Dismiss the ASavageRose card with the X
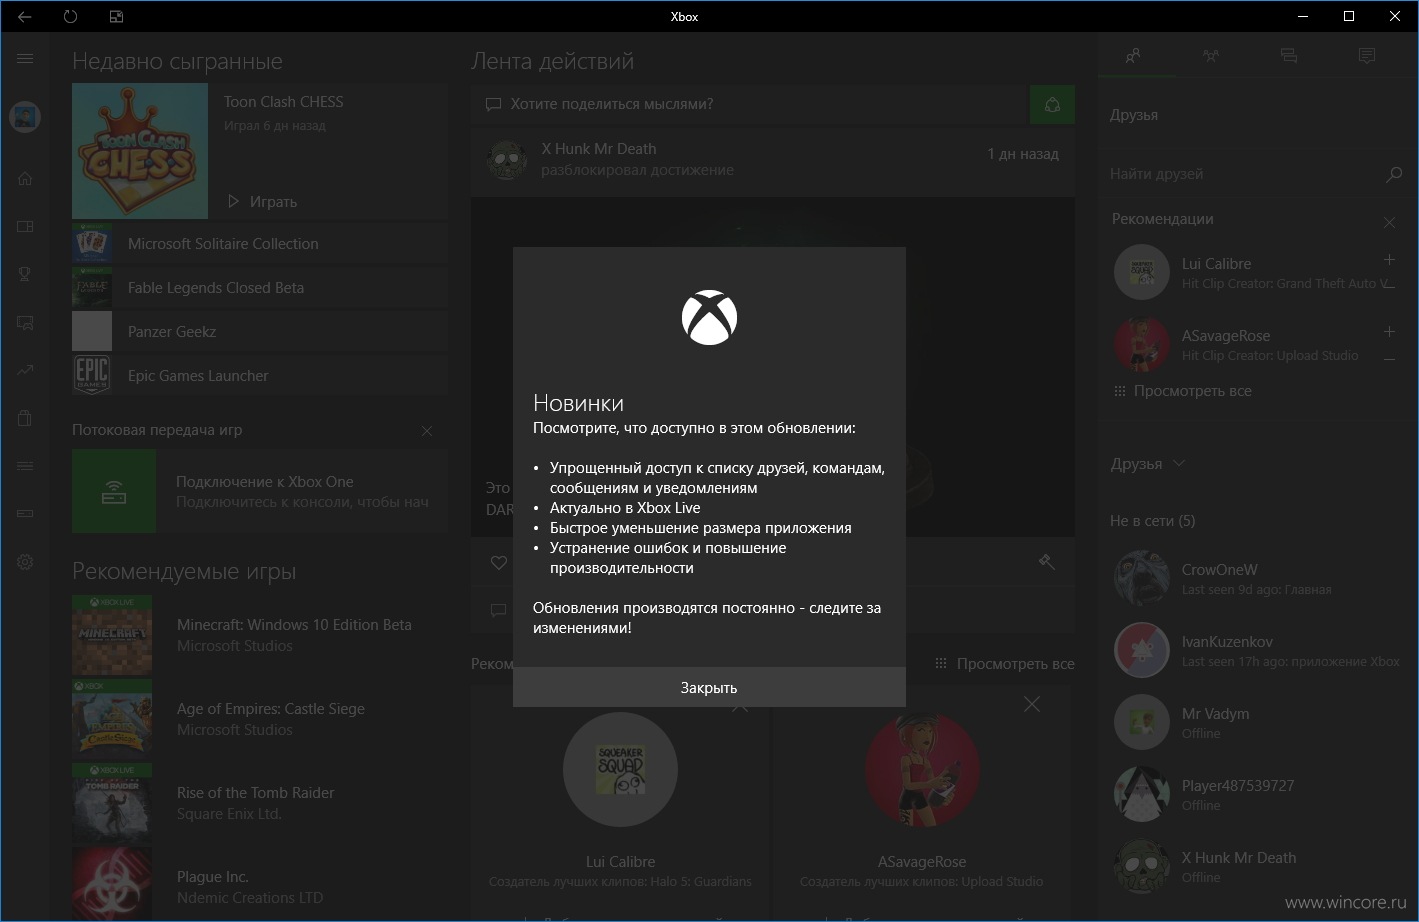The width and height of the screenshot is (1419, 922). 1032,705
